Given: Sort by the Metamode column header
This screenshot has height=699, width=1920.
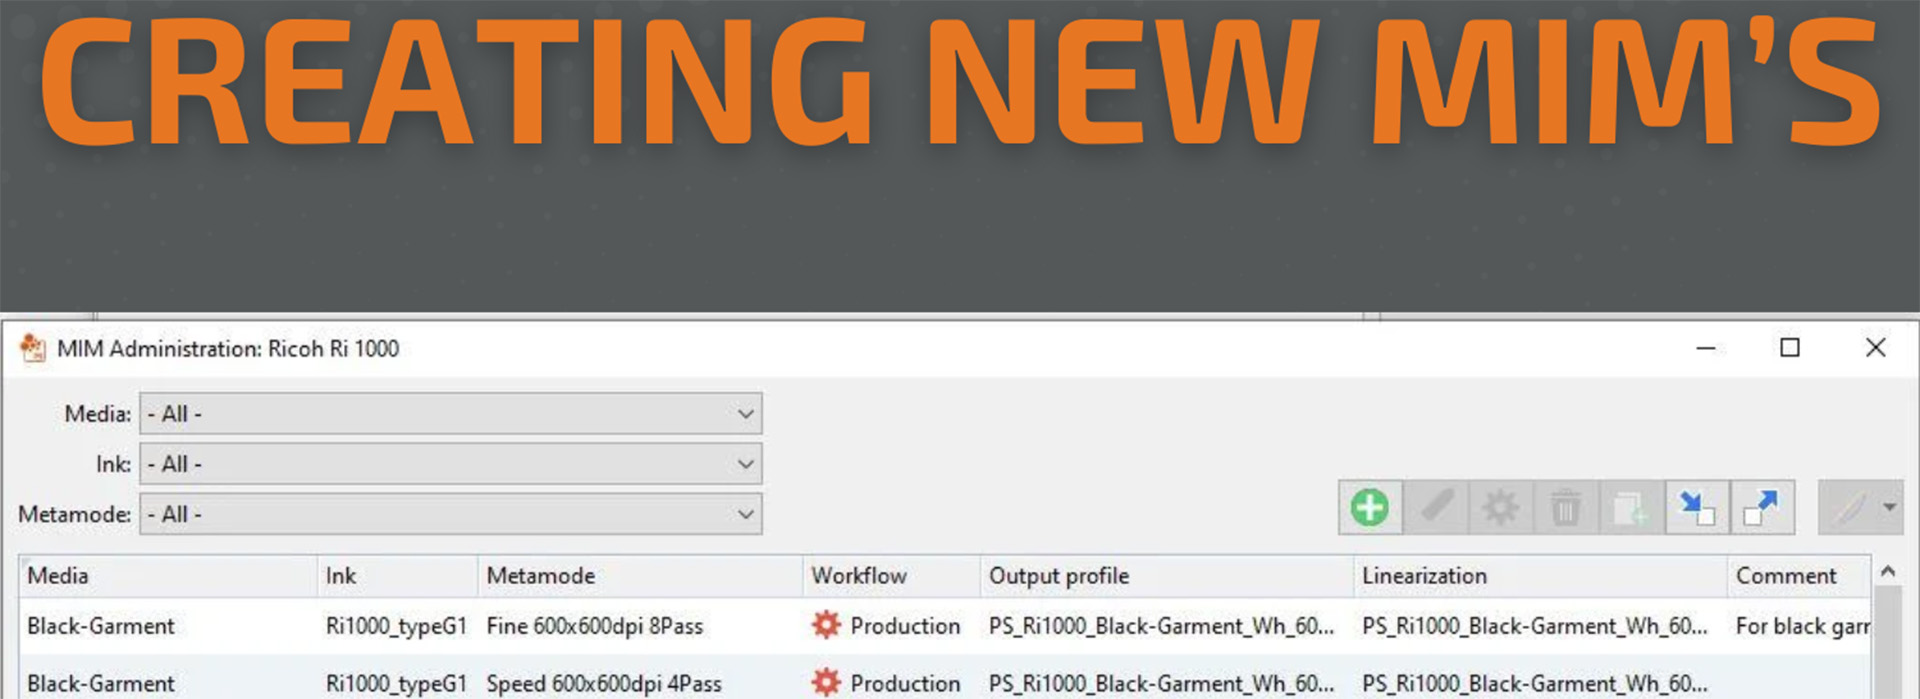Looking at the screenshot, I should click(640, 576).
